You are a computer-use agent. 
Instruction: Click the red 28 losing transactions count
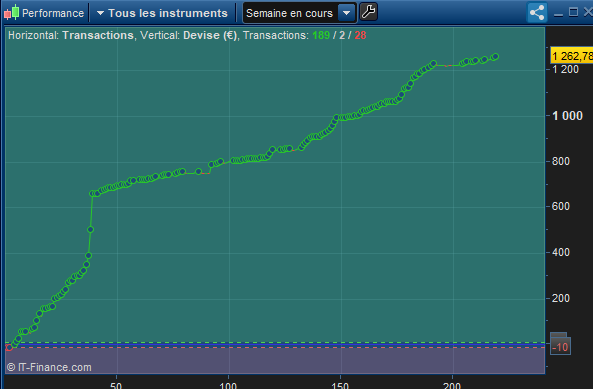(360, 36)
